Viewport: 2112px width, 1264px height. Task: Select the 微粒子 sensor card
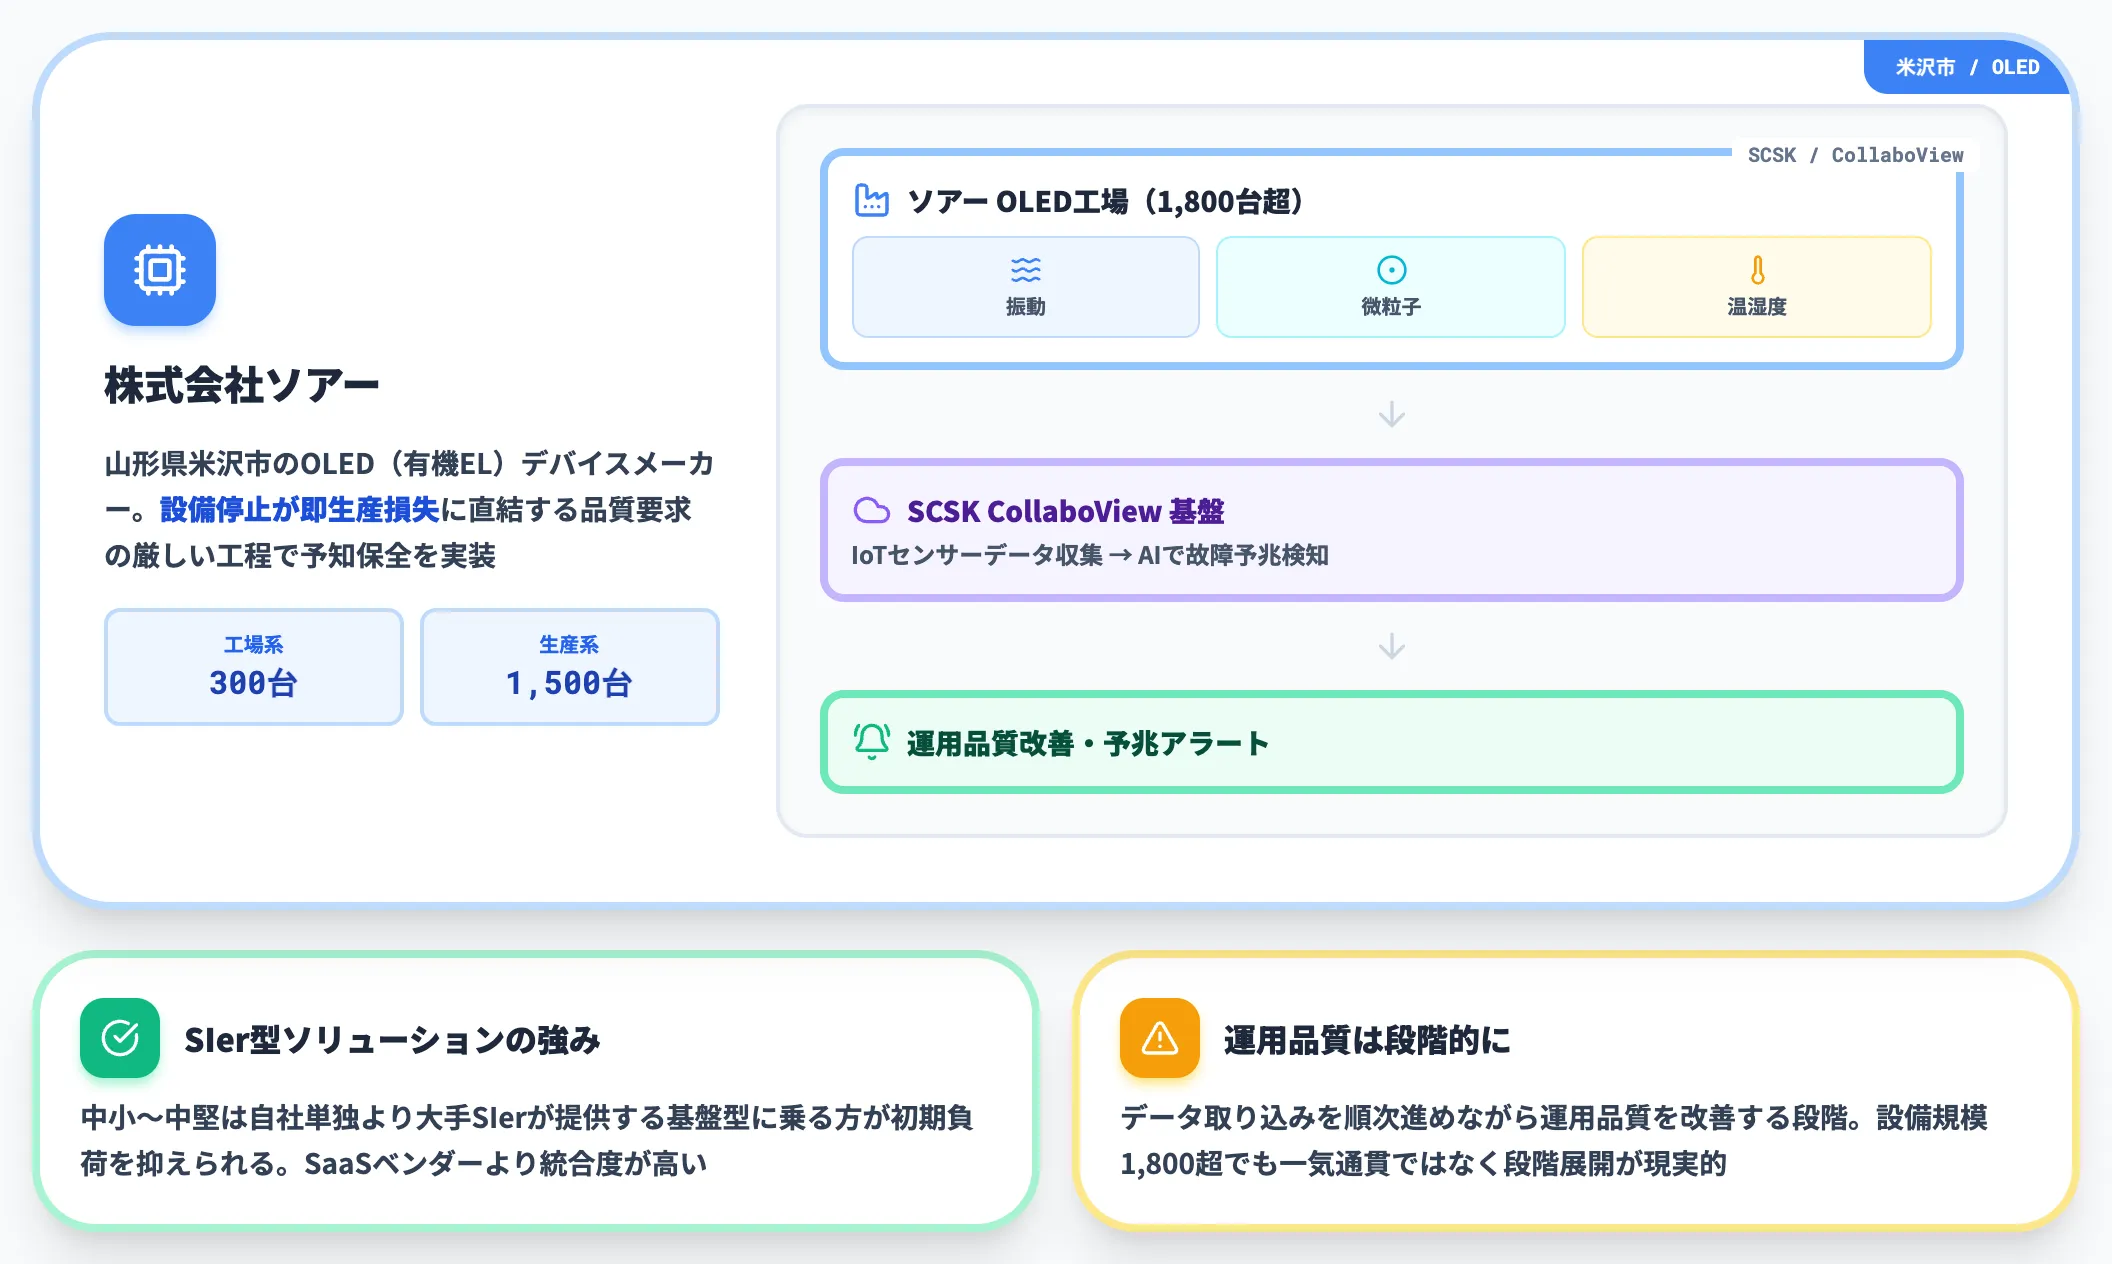(x=1391, y=287)
